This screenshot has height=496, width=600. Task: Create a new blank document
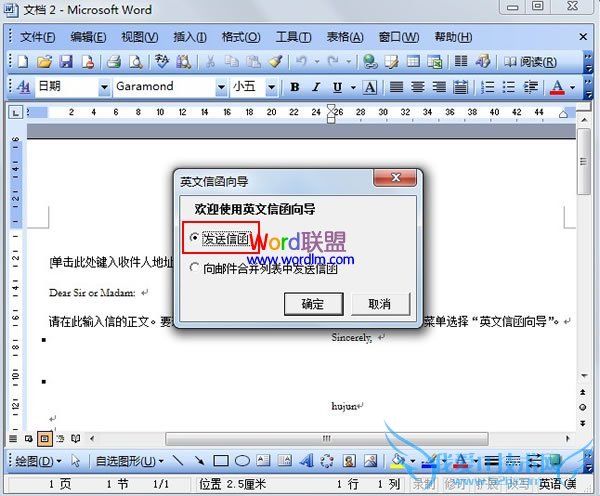tap(23, 62)
